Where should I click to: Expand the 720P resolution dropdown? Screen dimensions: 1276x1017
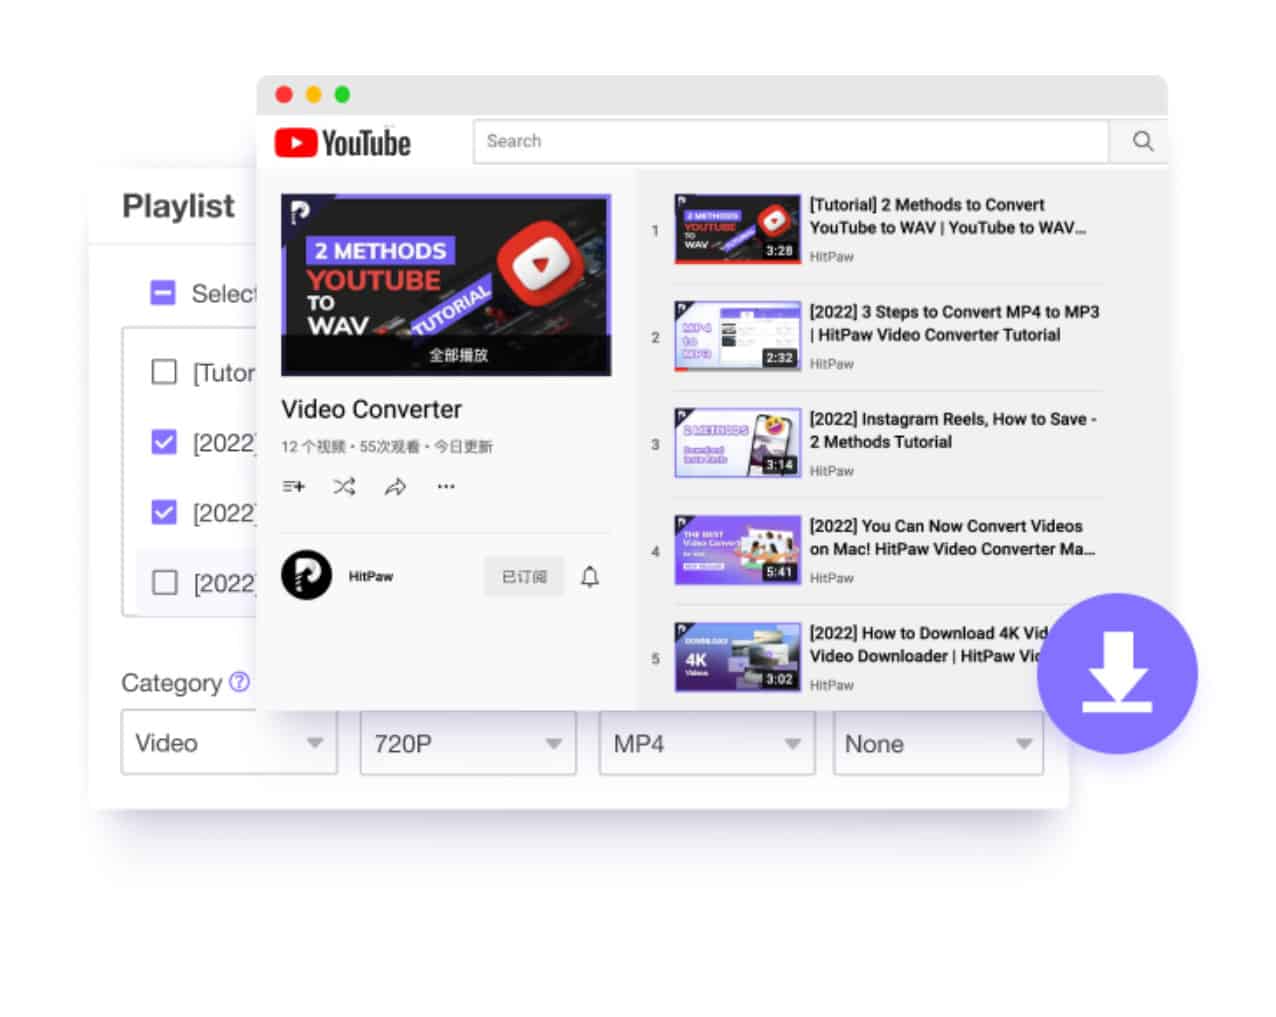467,743
